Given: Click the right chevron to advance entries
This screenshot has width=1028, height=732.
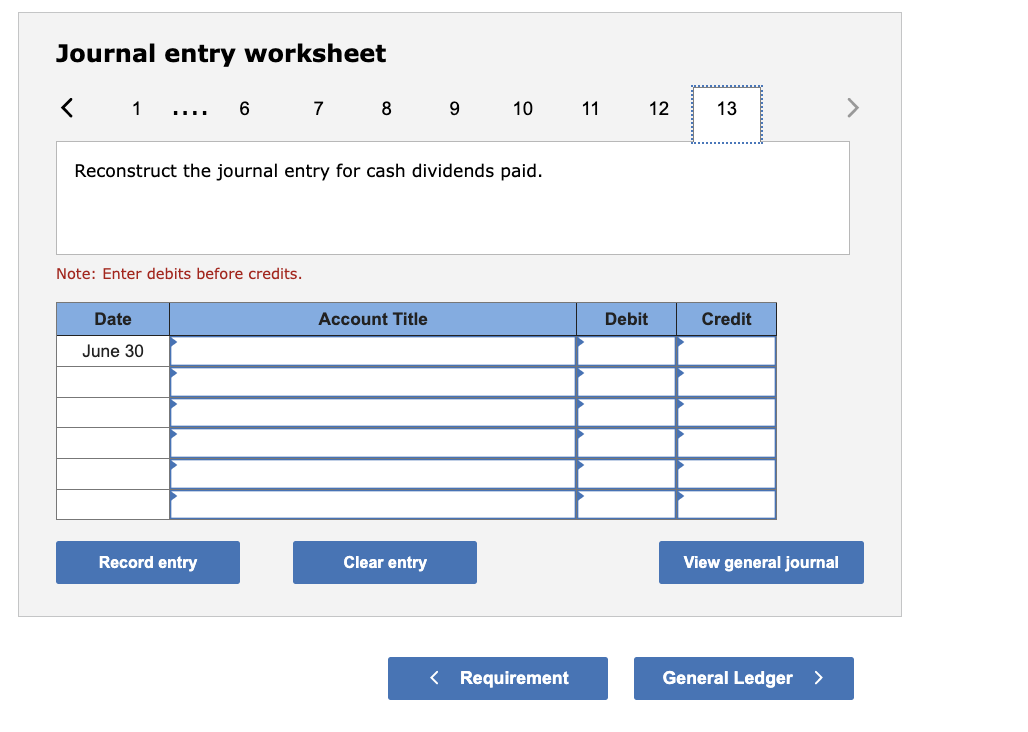Looking at the screenshot, I should point(852,107).
